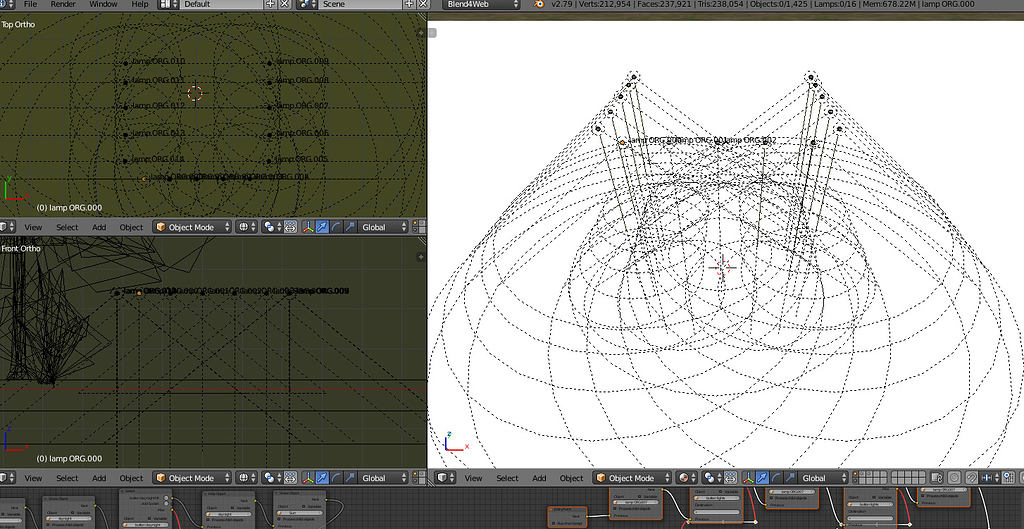The image size is (1024, 529).
Task: Click the Scene name field
Action: click(360, 4)
